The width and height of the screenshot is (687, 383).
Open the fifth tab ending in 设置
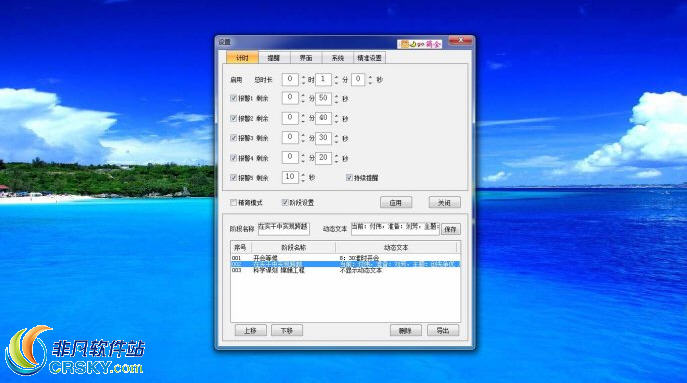pos(369,58)
